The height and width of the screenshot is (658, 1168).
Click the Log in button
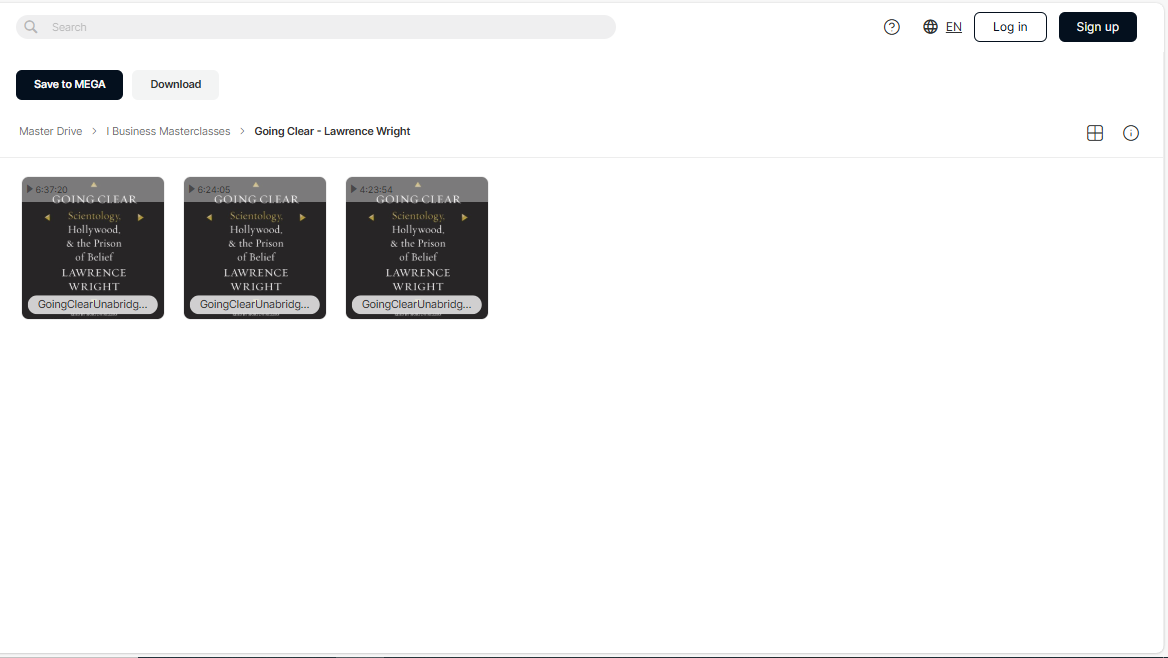click(1010, 27)
